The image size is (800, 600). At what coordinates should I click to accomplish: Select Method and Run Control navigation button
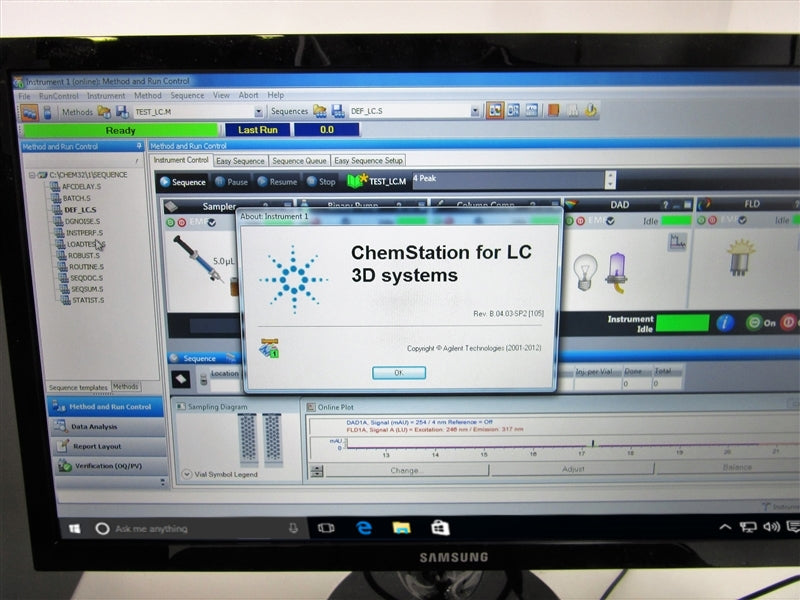106,407
